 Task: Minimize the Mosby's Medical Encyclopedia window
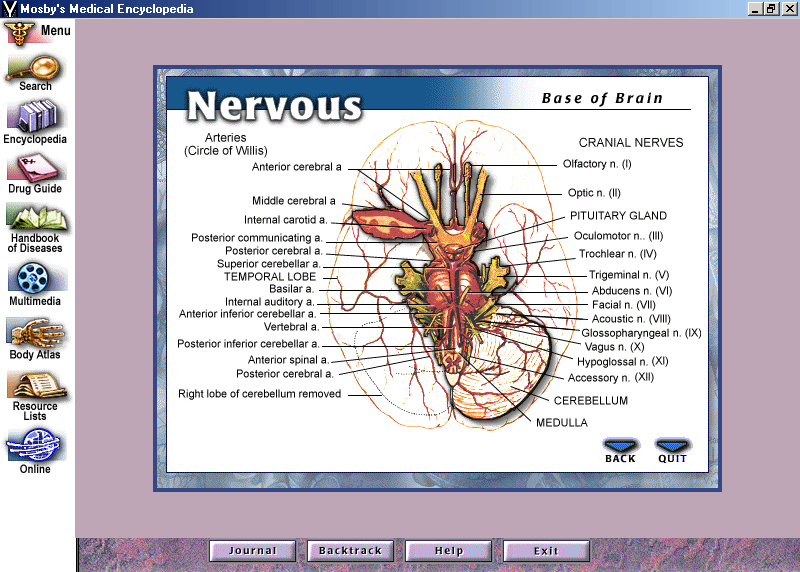click(755, 9)
